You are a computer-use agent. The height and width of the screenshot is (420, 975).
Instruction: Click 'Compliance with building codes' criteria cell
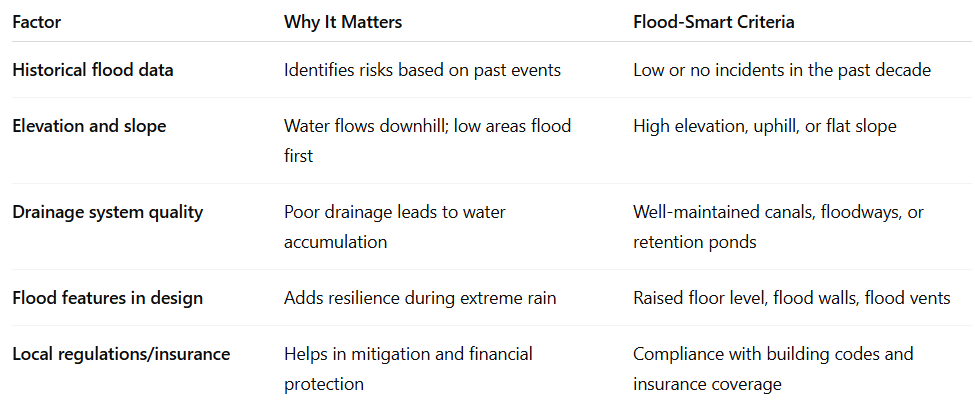(x=773, y=369)
